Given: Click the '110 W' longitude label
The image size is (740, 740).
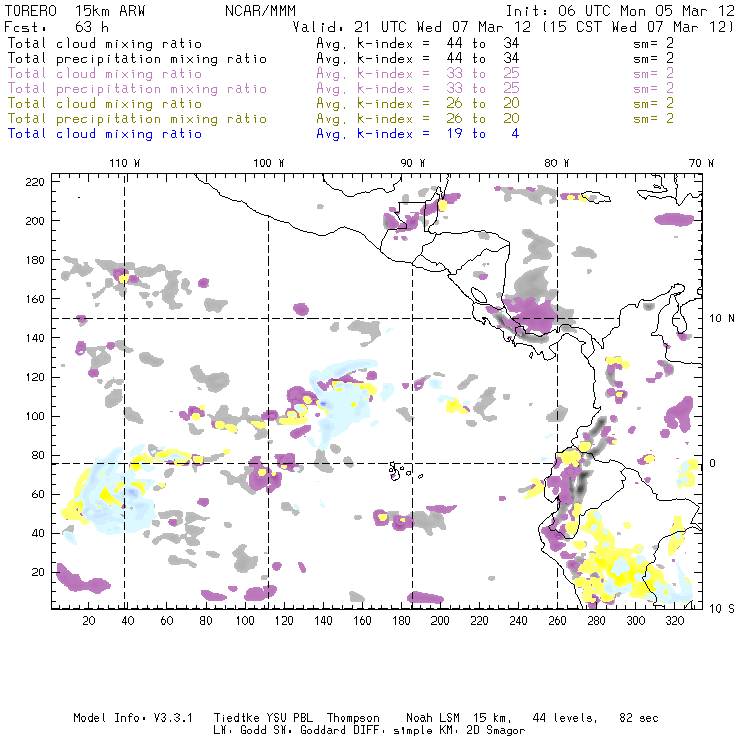Looking at the screenshot, I should tap(125, 163).
